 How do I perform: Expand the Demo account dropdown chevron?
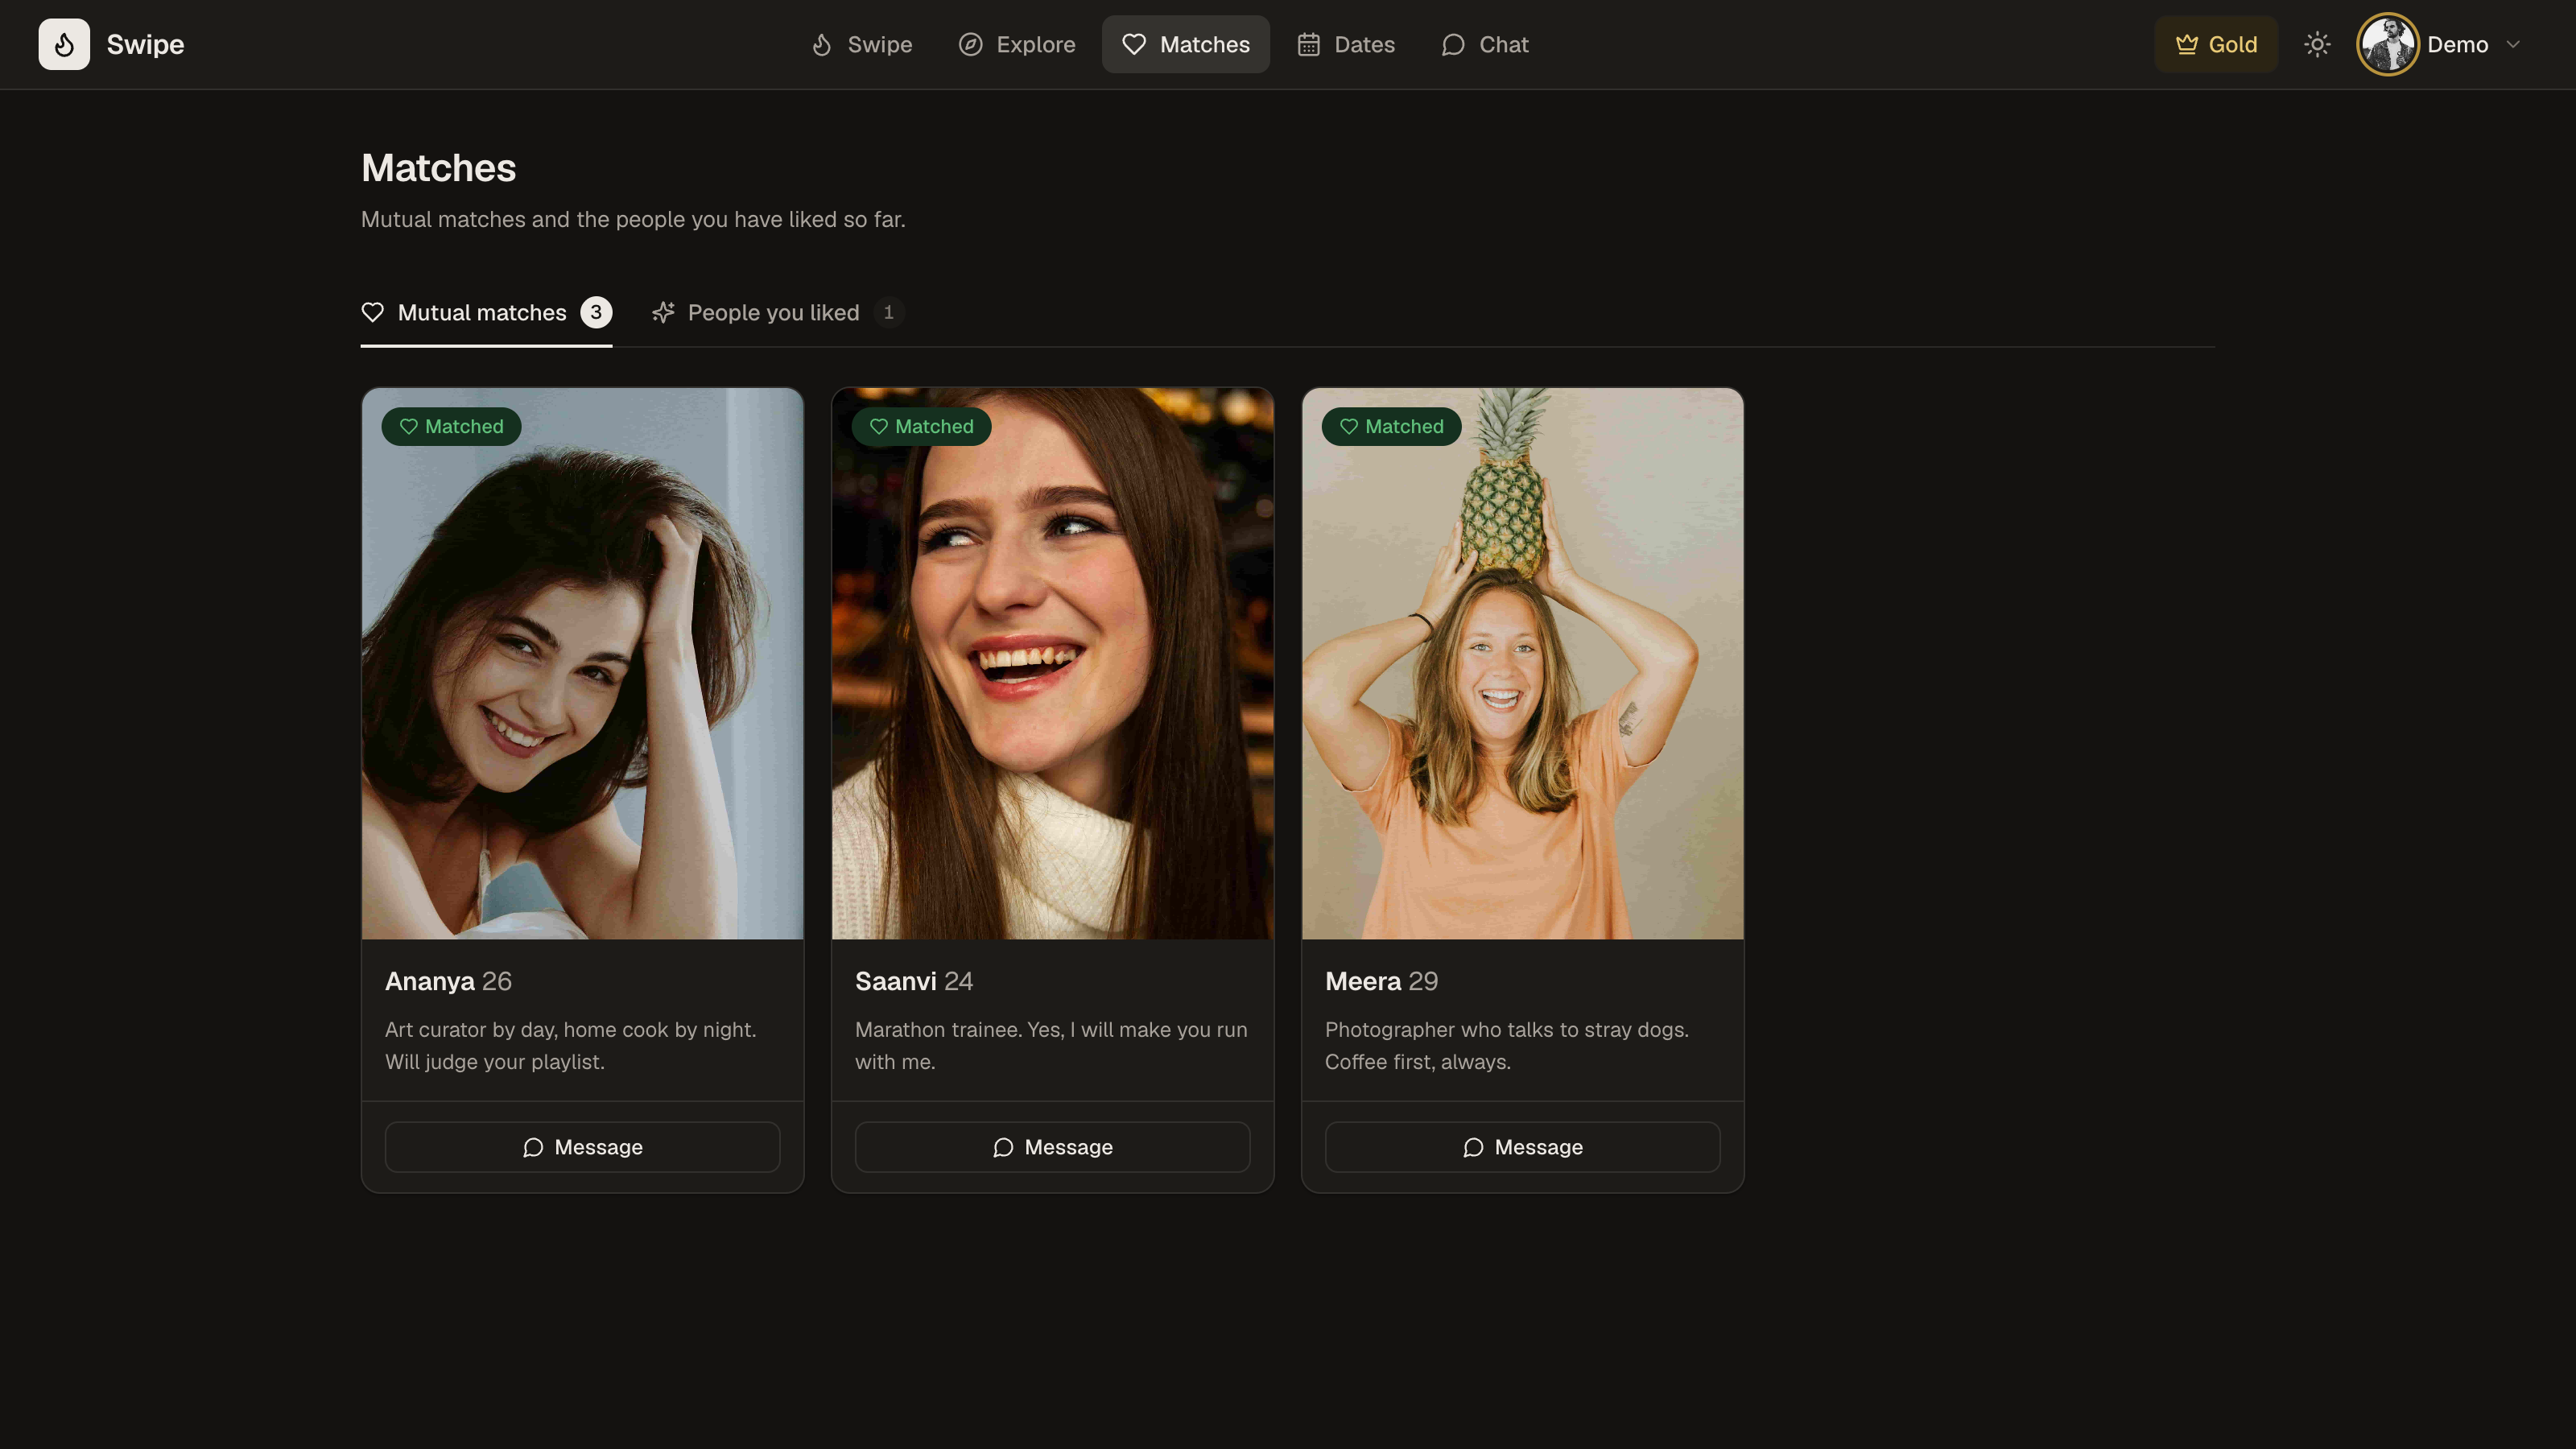tap(2513, 44)
